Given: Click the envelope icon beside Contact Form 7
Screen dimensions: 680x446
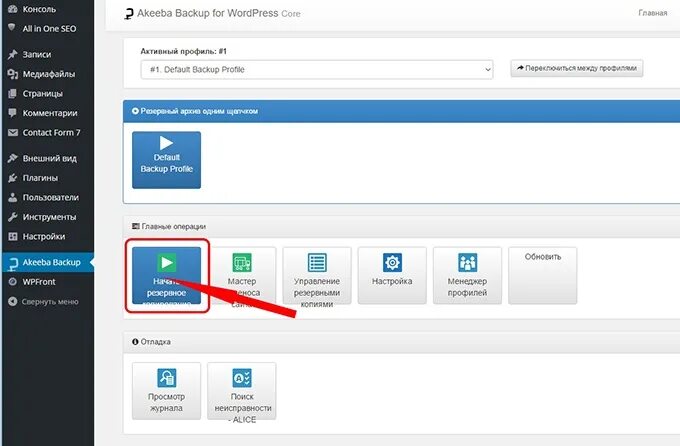Looking at the screenshot, I should click(13, 132).
